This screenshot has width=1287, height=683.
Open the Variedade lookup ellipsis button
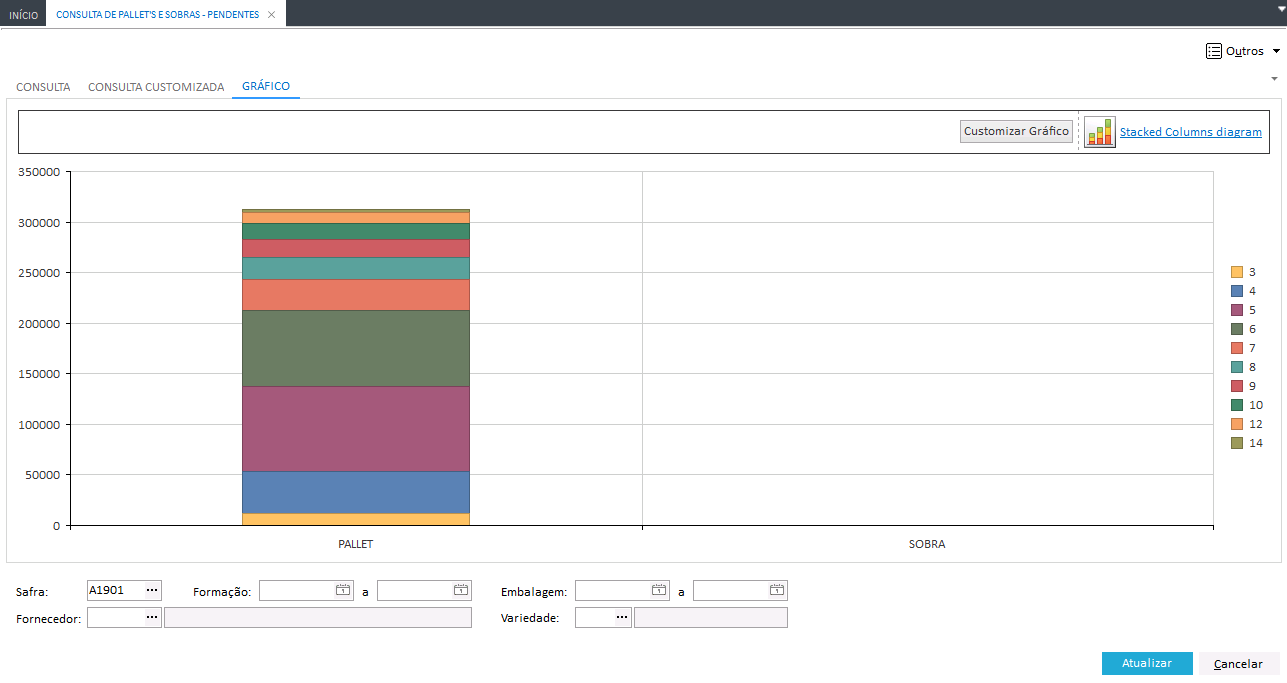click(x=622, y=618)
